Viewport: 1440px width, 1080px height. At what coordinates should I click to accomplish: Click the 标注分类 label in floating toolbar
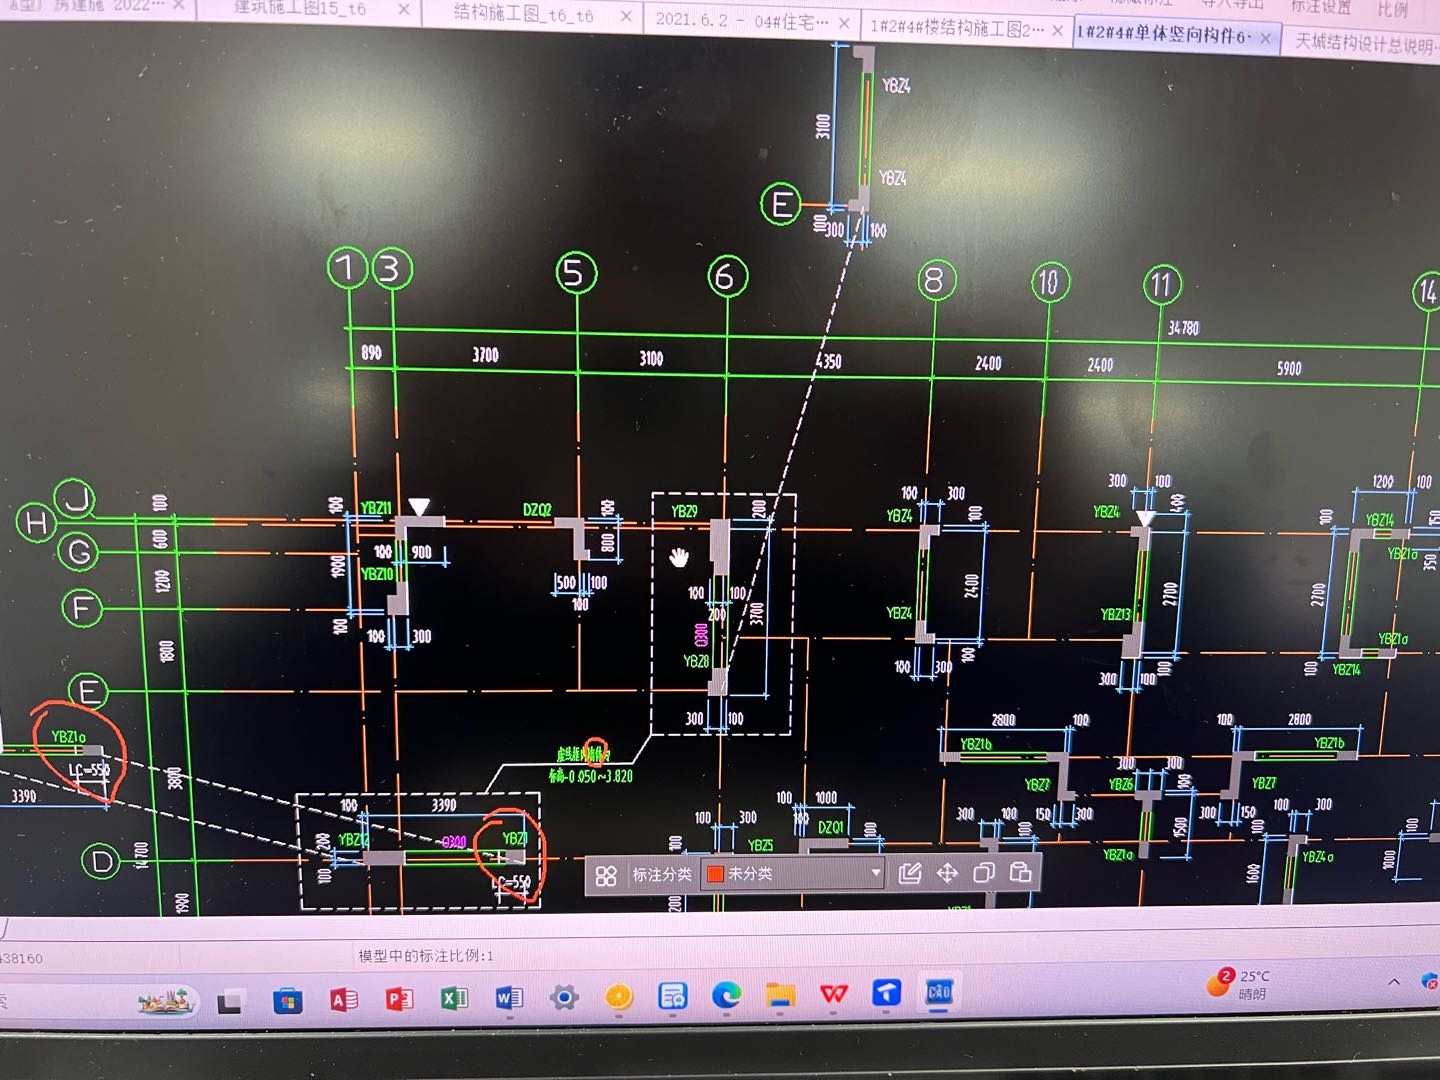click(x=661, y=875)
